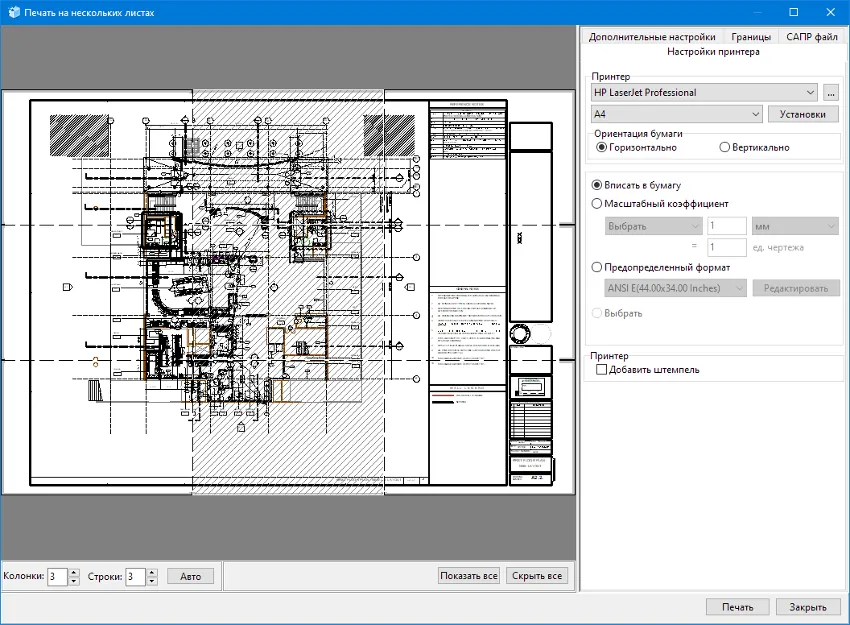Open the disabled Выбрать scale dropdown

pos(654,226)
